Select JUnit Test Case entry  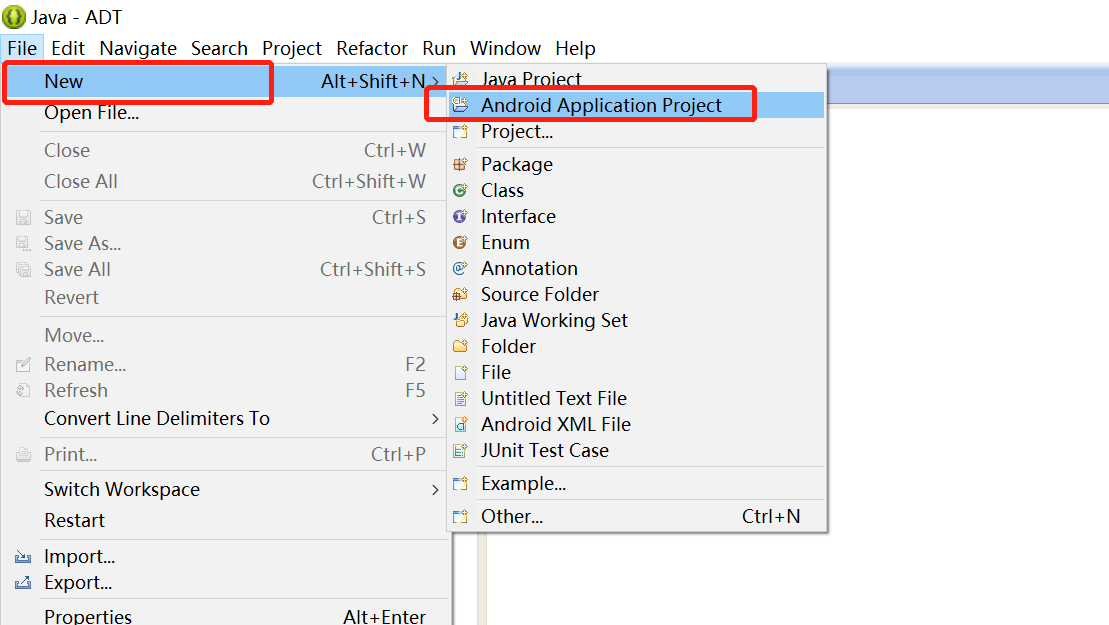point(637,450)
